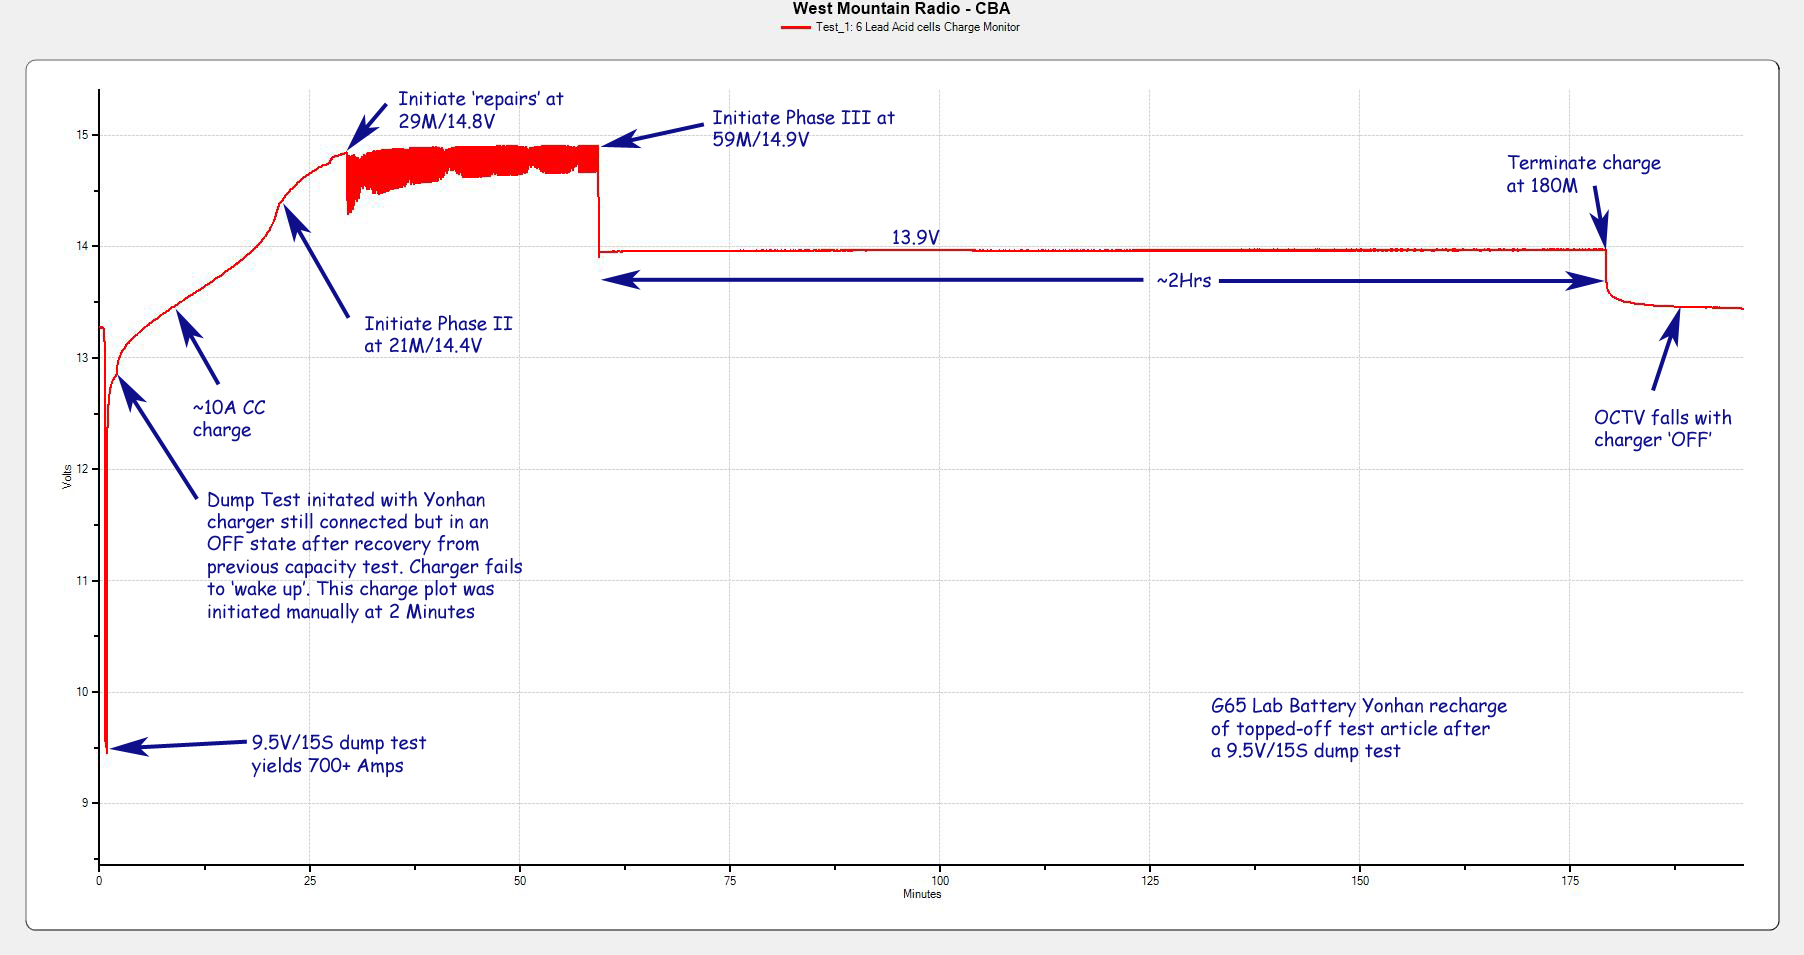Click the OCTV falls with charger 'OFF' text
This screenshot has width=1804, height=955.
1662,428
